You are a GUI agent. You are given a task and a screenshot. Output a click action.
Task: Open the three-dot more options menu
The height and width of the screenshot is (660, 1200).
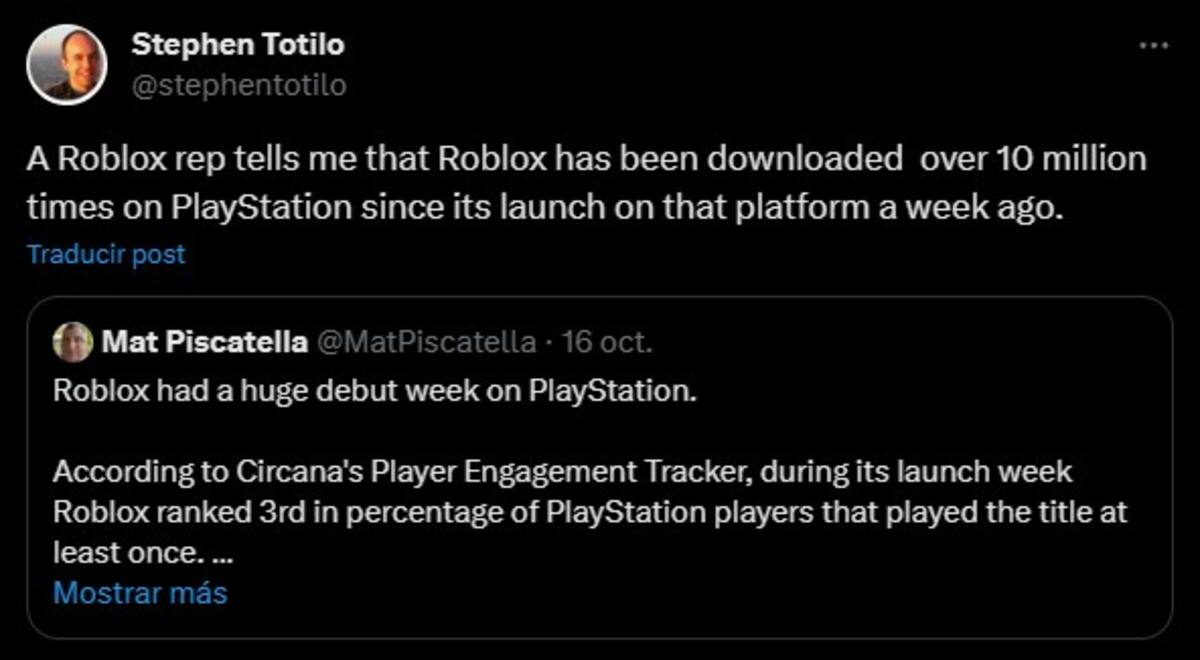pyautogui.click(x=1154, y=45)
